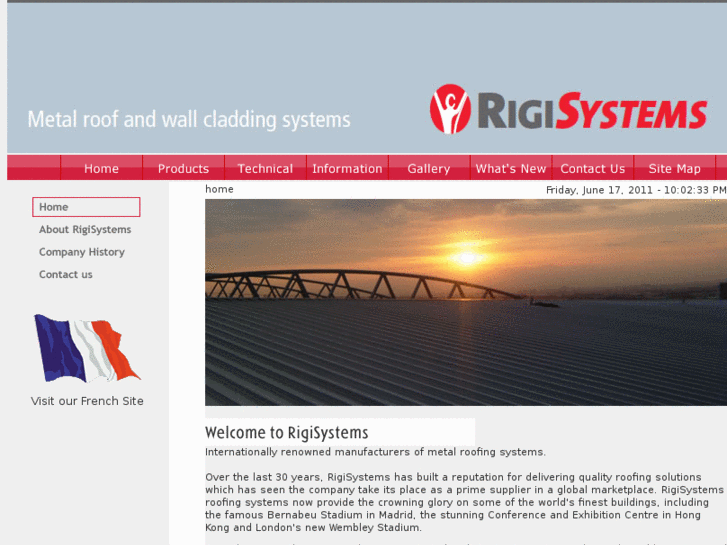
Task: Open Home in the red navigation bar
Action: [102, 168]
